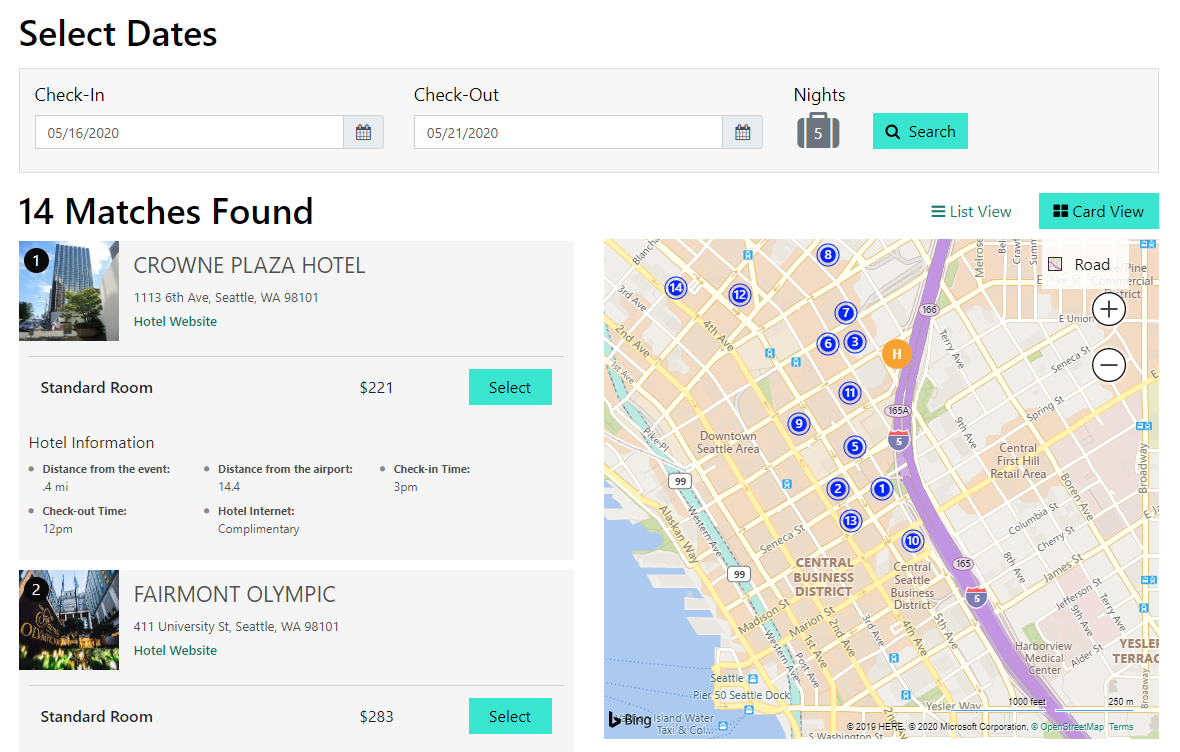This screenshot has height=752, width=1180.
Task: Click map pin number 9
Action: [799, 424]
